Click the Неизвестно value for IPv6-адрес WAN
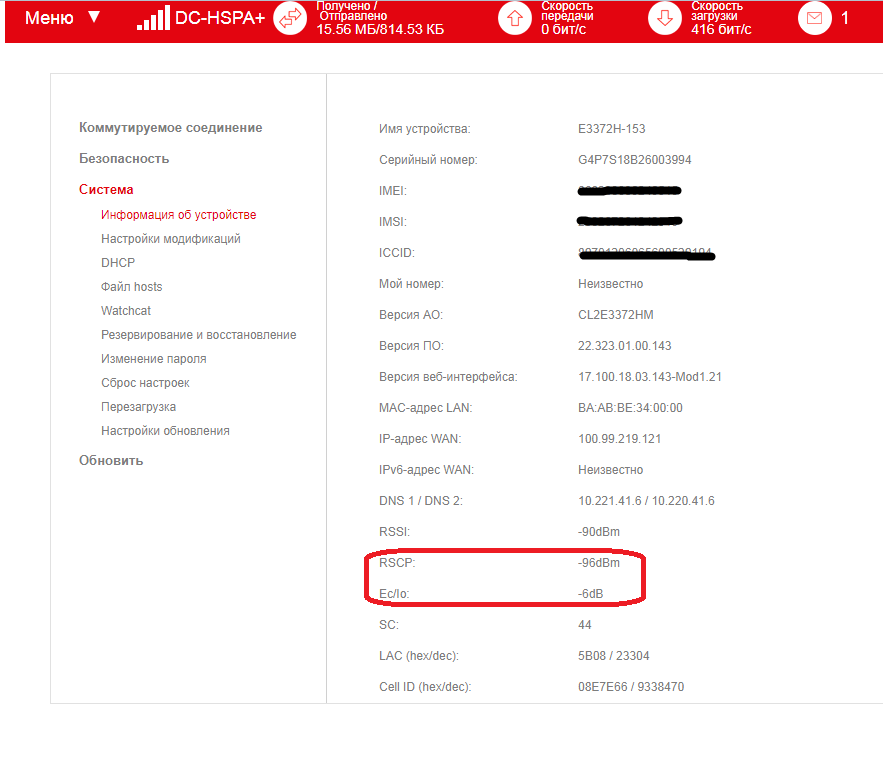This screenshot has width=883, height=759. tap(610, 470)
